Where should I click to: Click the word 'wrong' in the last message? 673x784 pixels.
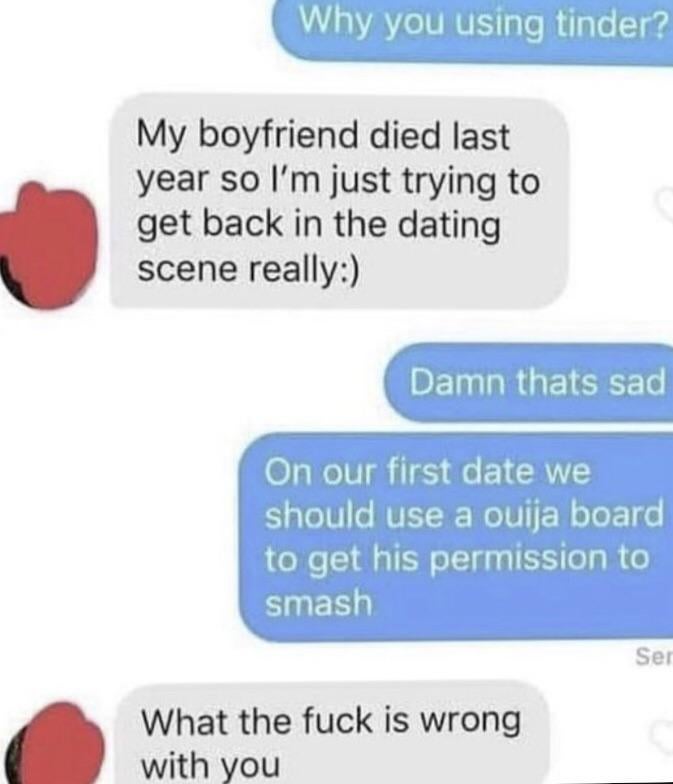click(x=470, y=720)
